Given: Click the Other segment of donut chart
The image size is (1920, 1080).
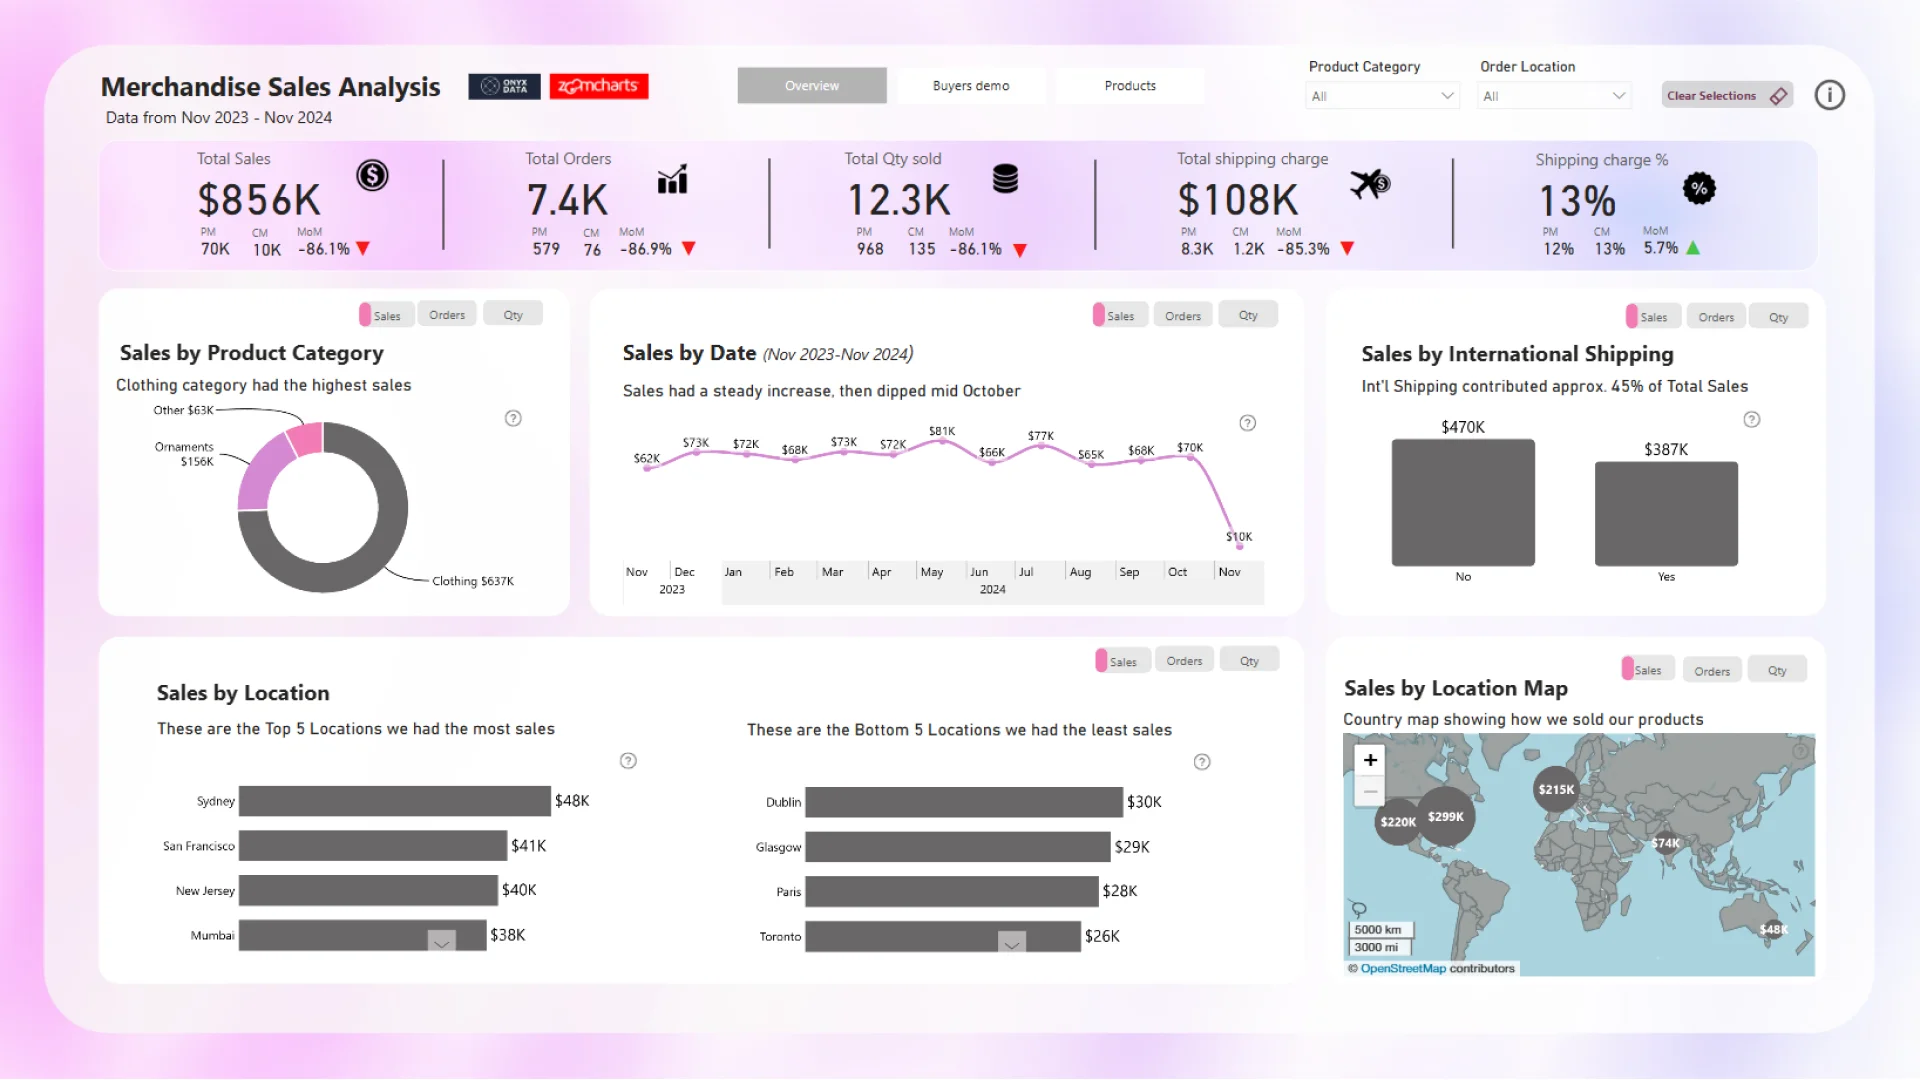Looking at the screenshot, I should tap(305, 438).
